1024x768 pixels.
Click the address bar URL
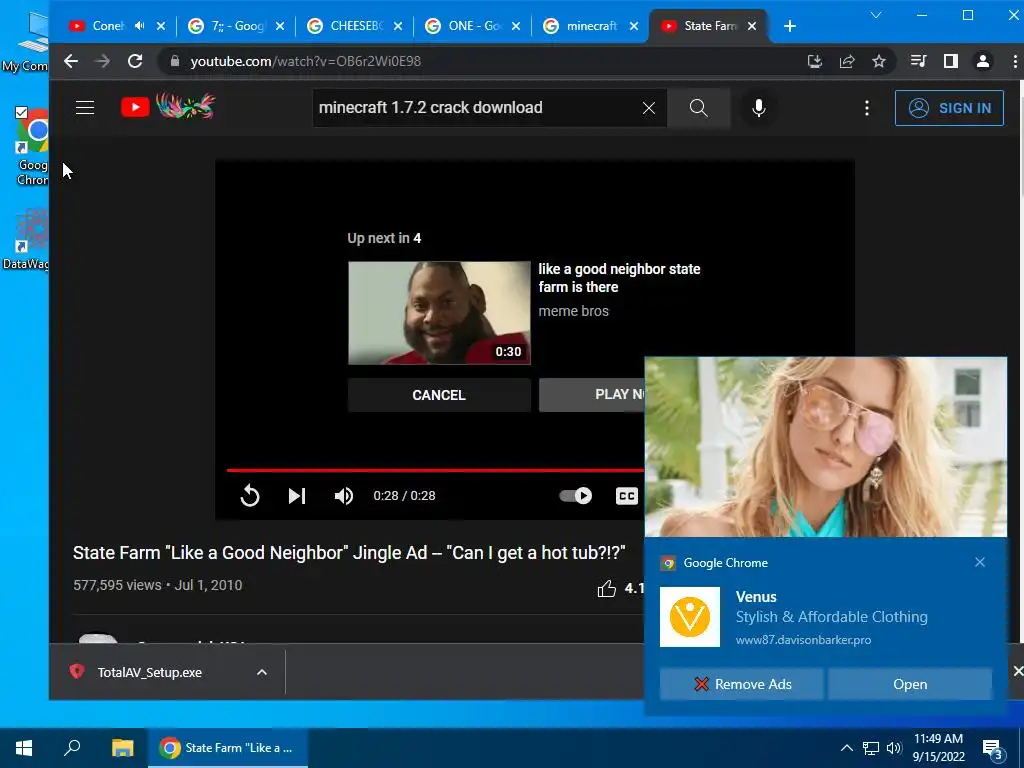pos(306,61)
